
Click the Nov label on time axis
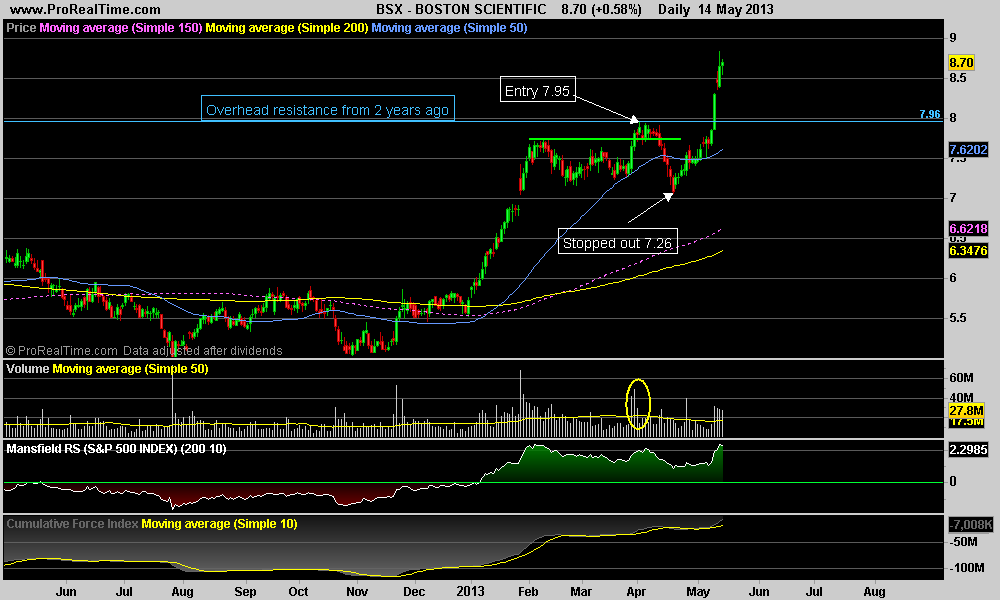click(x=357, y=592)
